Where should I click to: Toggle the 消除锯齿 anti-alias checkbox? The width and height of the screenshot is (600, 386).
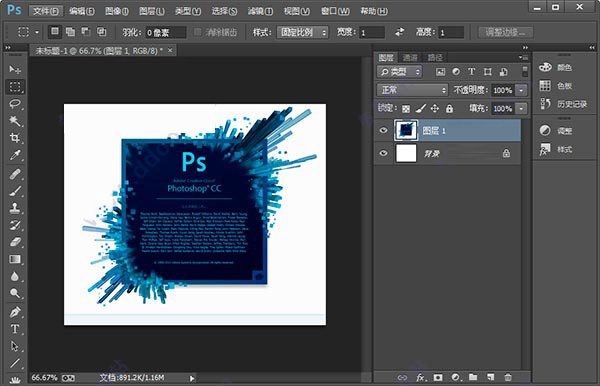[x=197, y=32]
